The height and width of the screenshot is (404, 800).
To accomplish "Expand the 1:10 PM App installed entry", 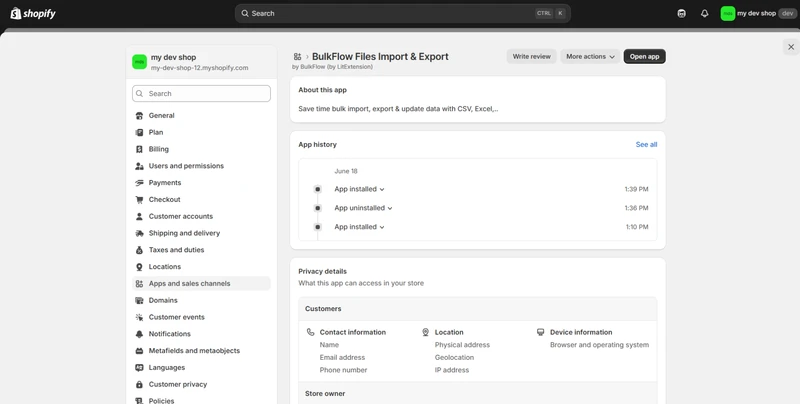I will point(359,227).
